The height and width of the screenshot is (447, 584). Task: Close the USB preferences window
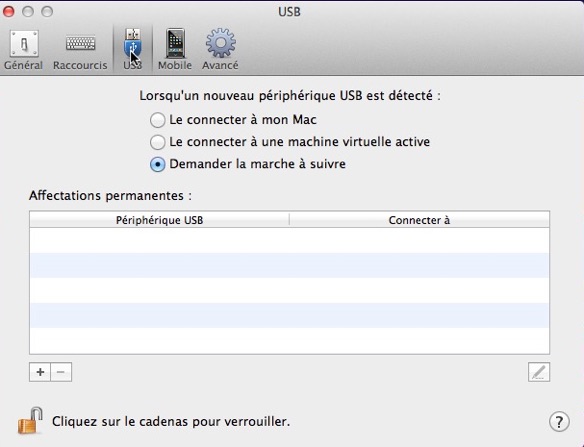pyautogui.click(x=9, y=12)
